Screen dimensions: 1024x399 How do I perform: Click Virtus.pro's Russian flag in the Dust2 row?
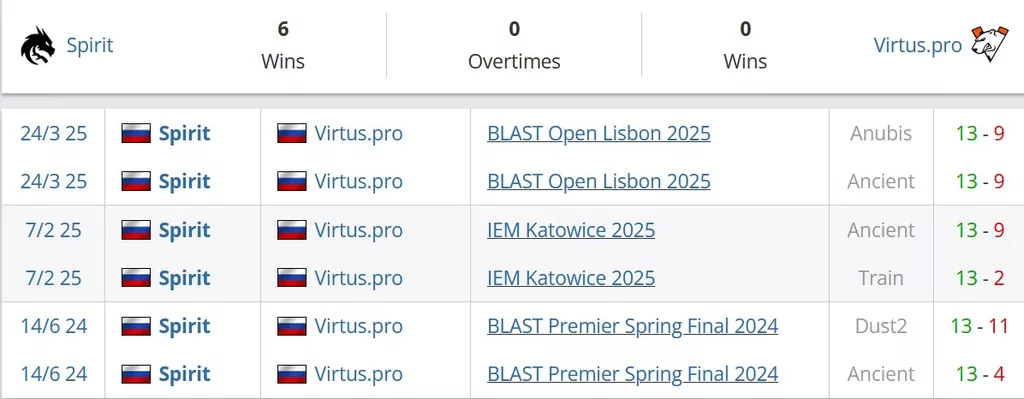[x=291, y=327]
